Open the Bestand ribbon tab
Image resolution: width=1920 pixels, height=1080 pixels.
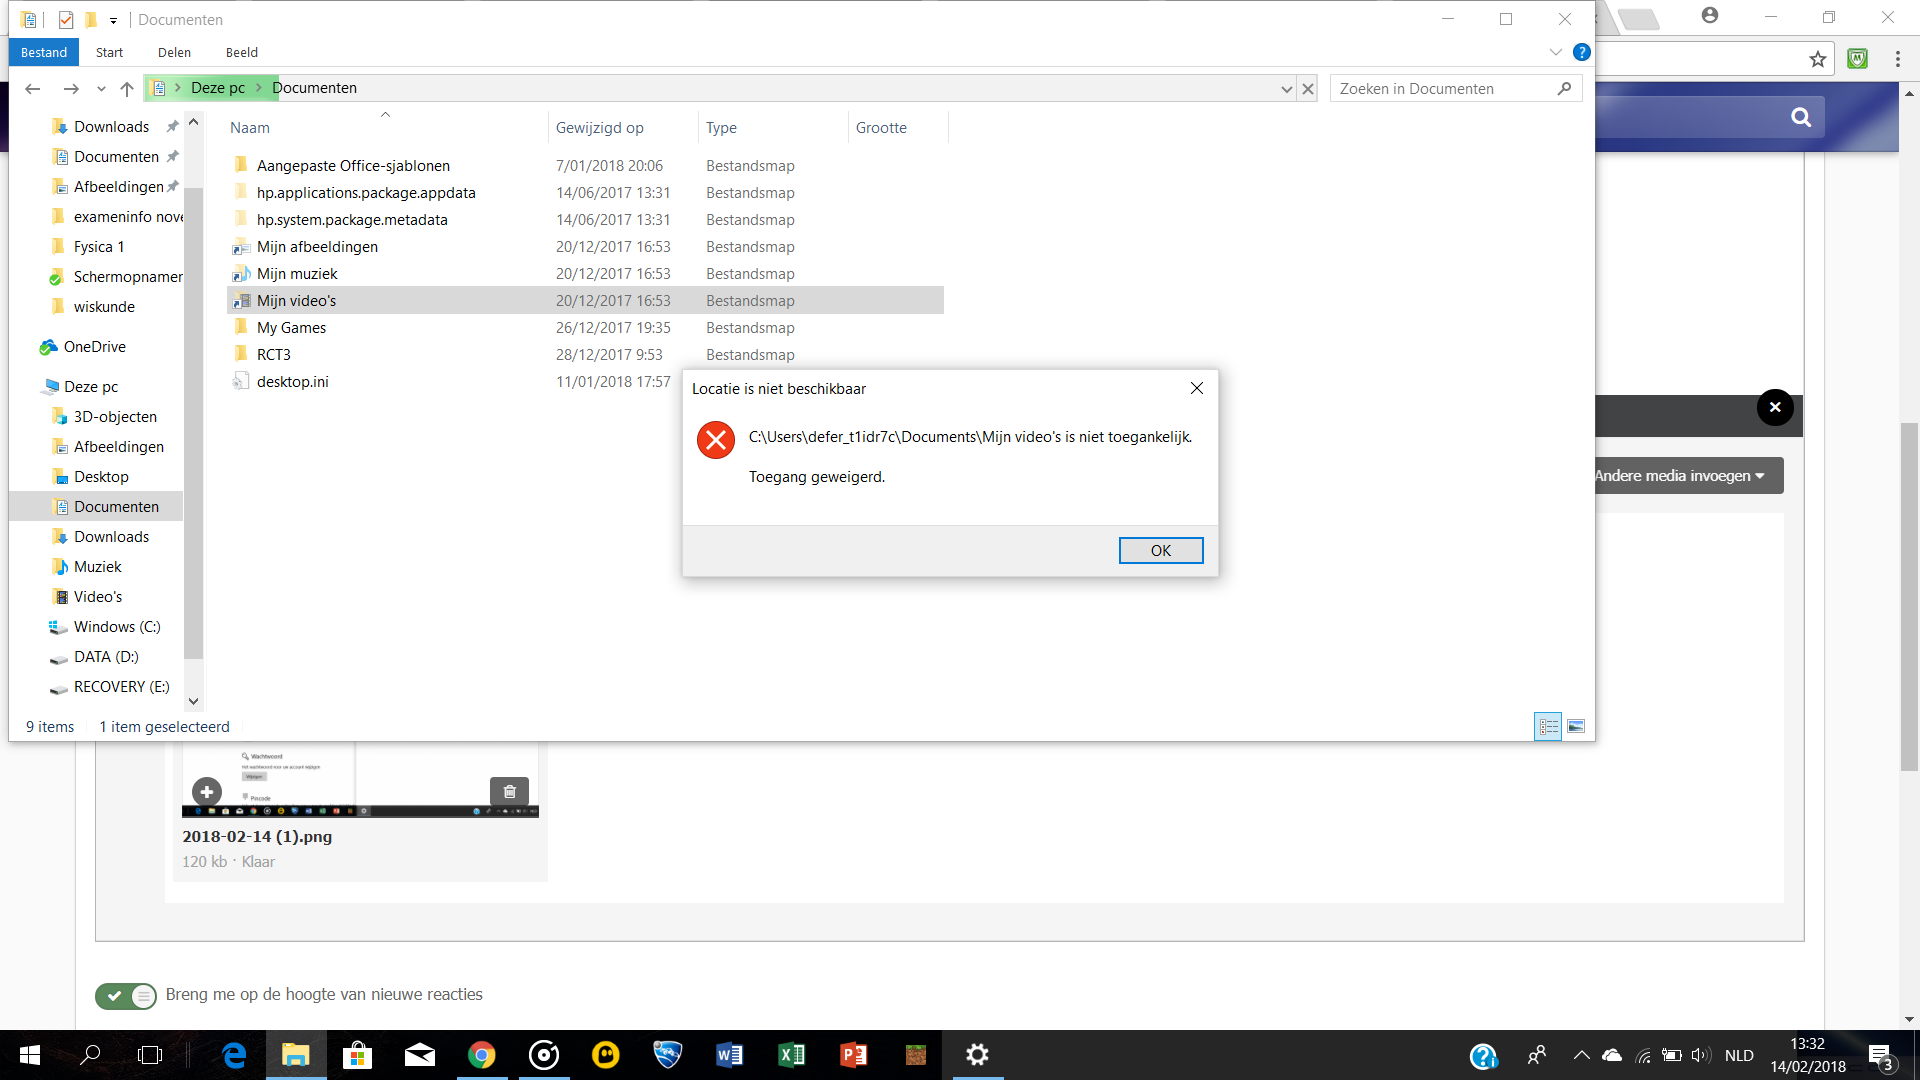click(x=44, y=52)
